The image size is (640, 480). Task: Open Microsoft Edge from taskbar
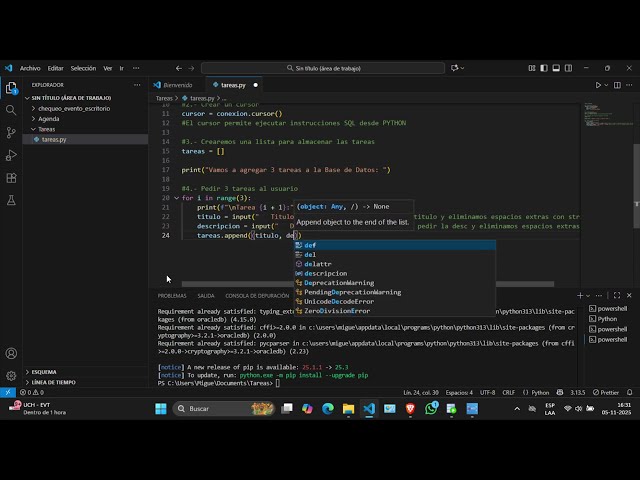pyautogui.click(x=328, y=409)
